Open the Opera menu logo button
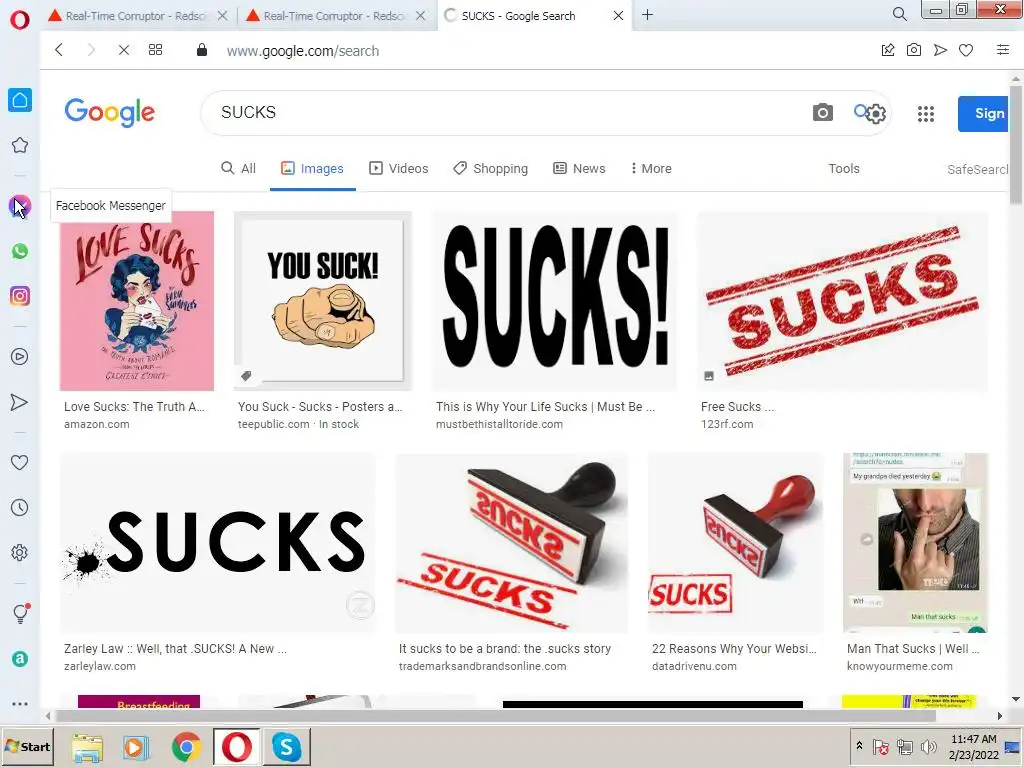Image resolution: width=1024 pixels, height=768 pixels. click(20, 20)
